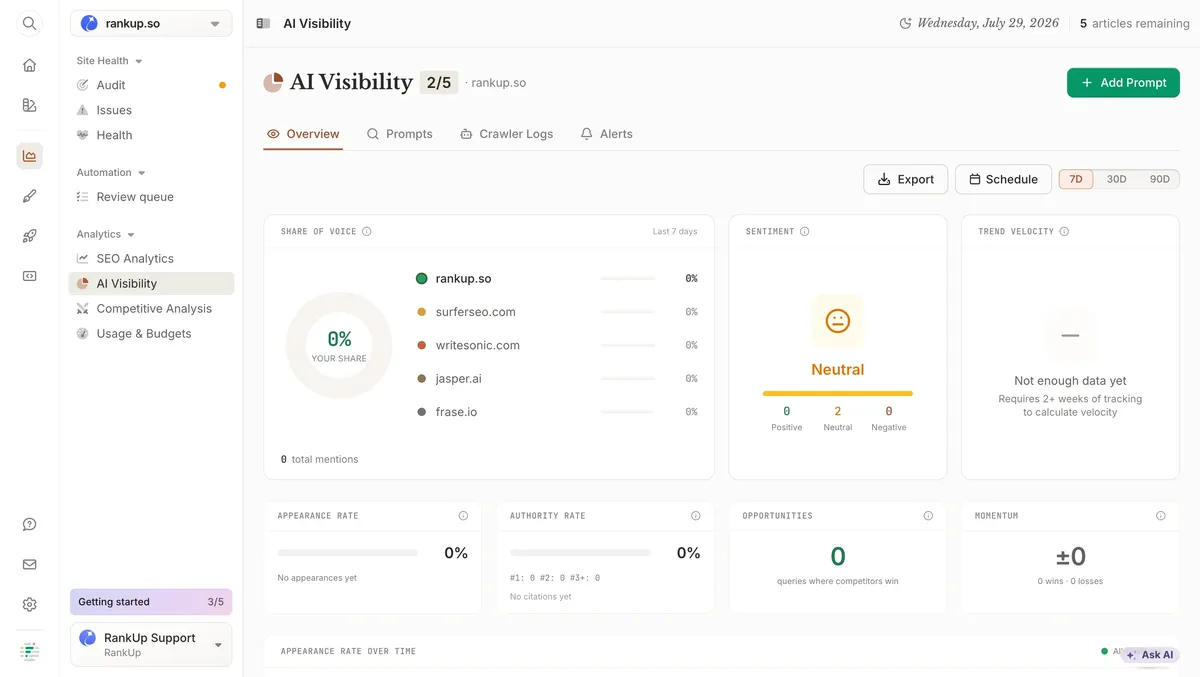Click the "Last 7 days" label
This screenshot has width=1200, height=677.
675,231
